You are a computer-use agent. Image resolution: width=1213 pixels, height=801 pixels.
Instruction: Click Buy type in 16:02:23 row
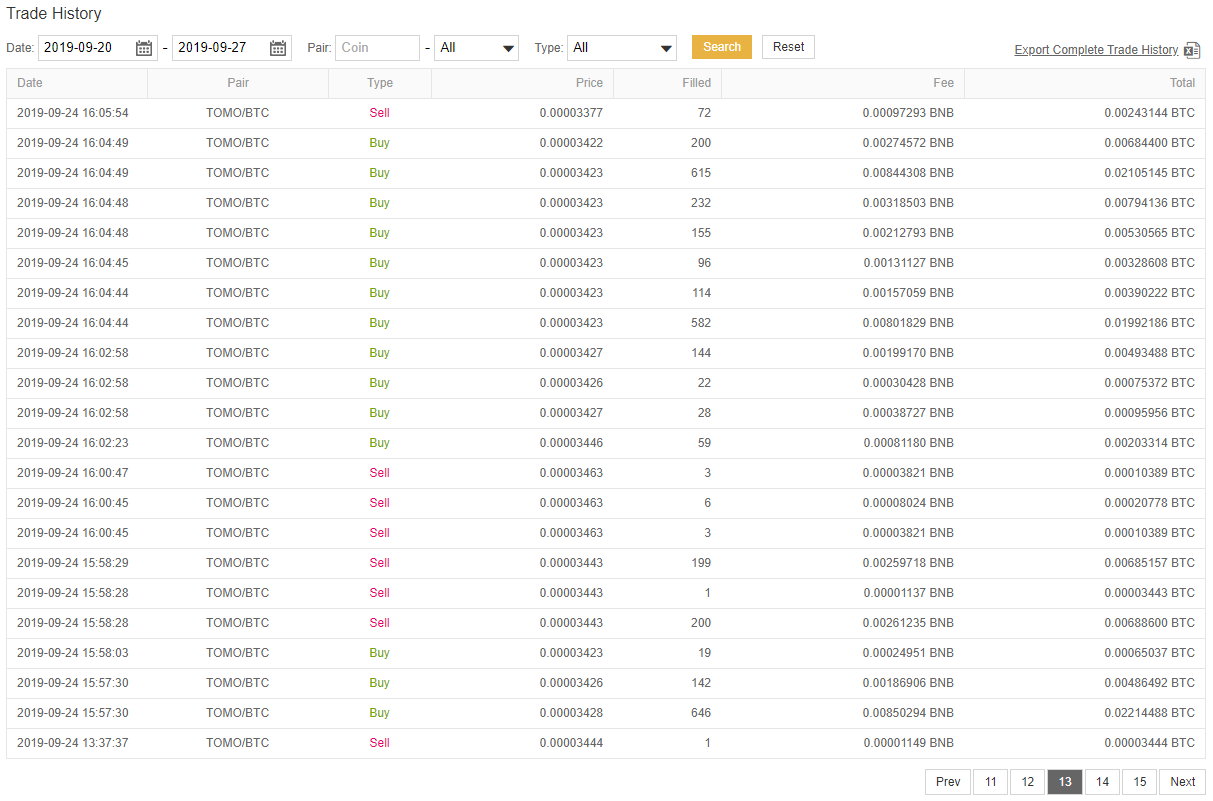(x=379, y=443)
